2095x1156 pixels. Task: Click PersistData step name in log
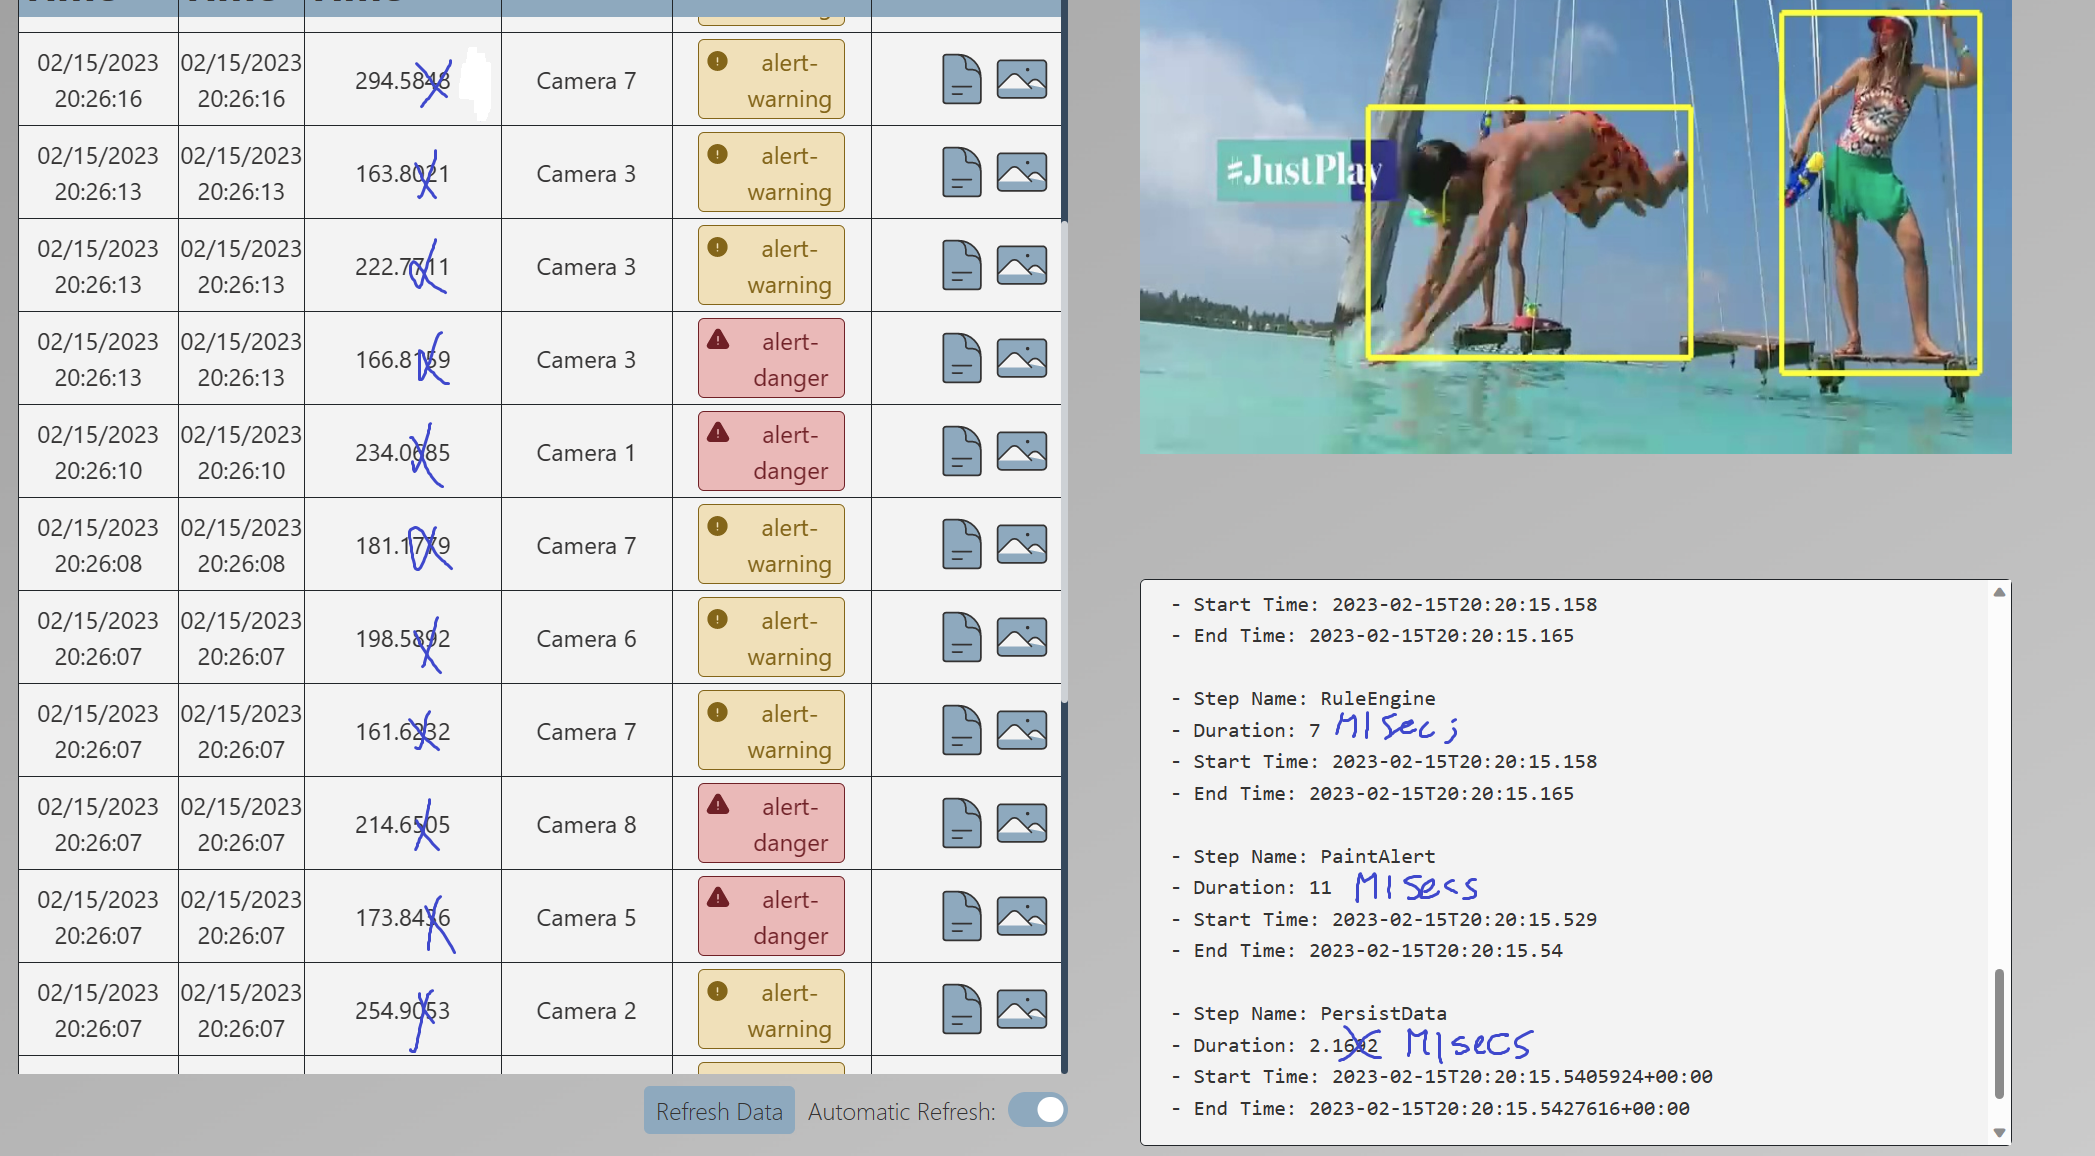[1382, 1013]
